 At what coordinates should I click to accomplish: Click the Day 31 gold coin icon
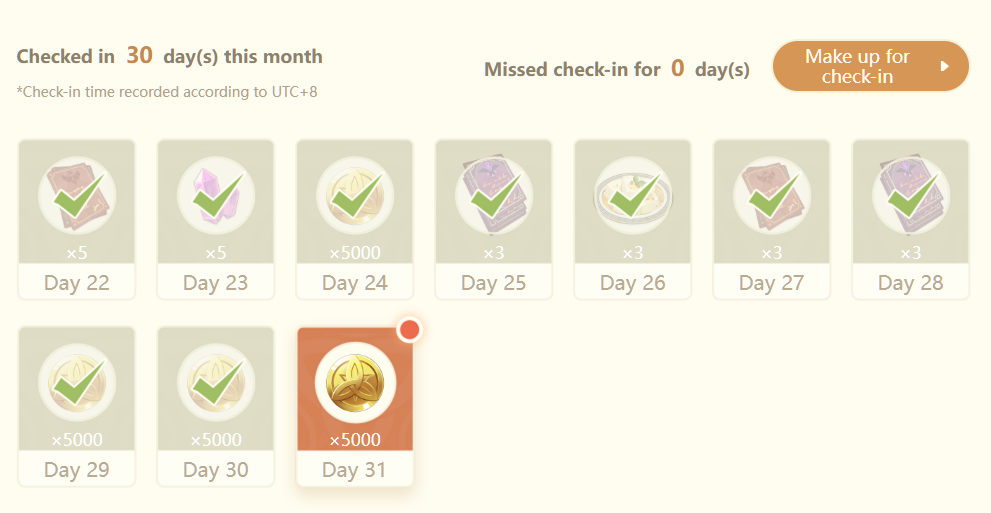[x=355, y=383]
